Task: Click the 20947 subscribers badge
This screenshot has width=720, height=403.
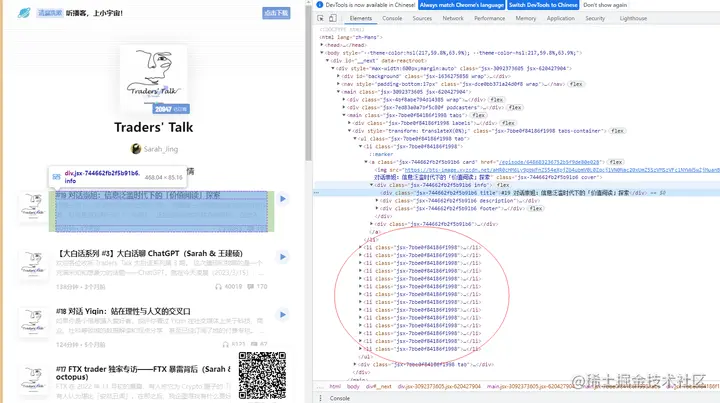Action: [170, 109]
